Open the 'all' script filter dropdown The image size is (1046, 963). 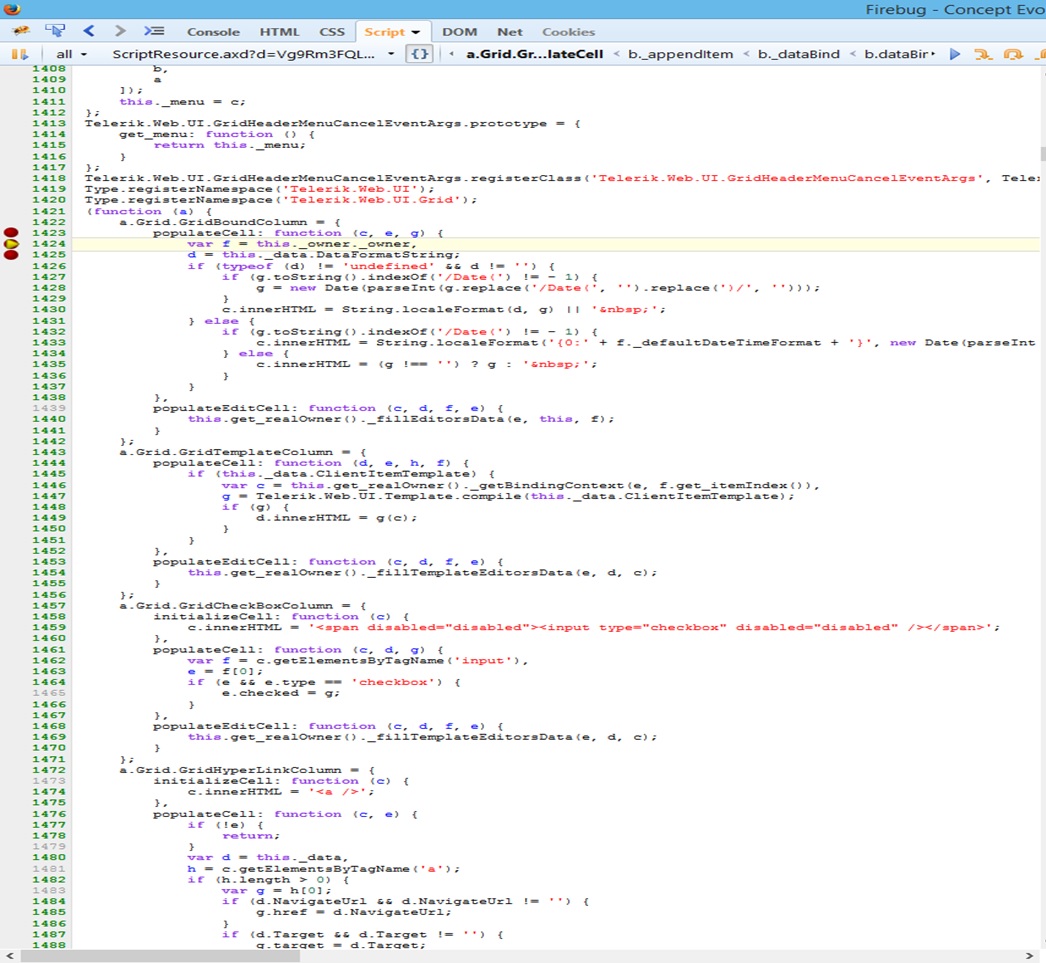coord(71,54)
